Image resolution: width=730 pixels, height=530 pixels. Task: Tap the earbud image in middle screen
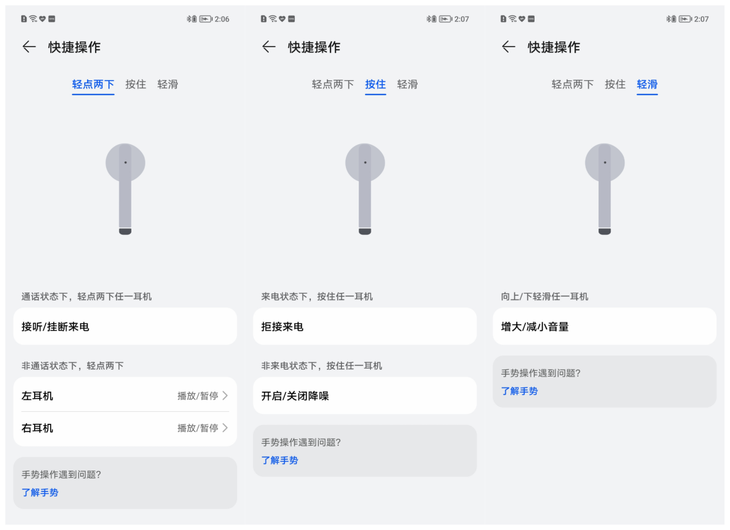[x=365, y=188]
